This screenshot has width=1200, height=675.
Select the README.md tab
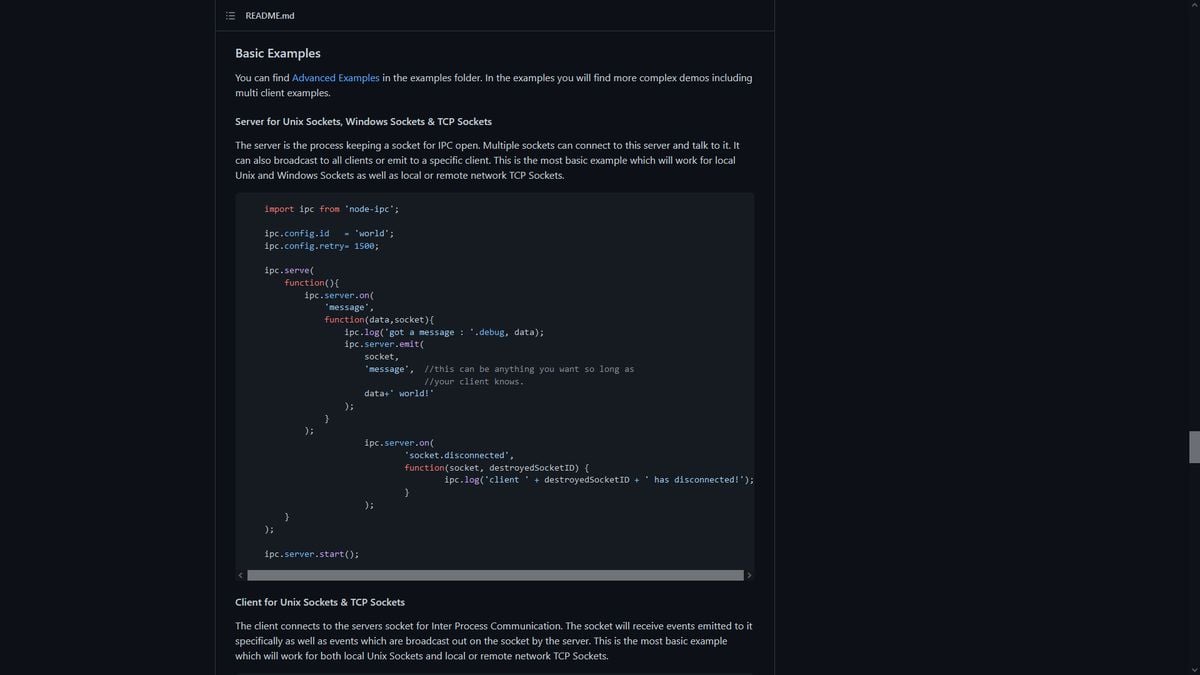(x=268, y=15)
